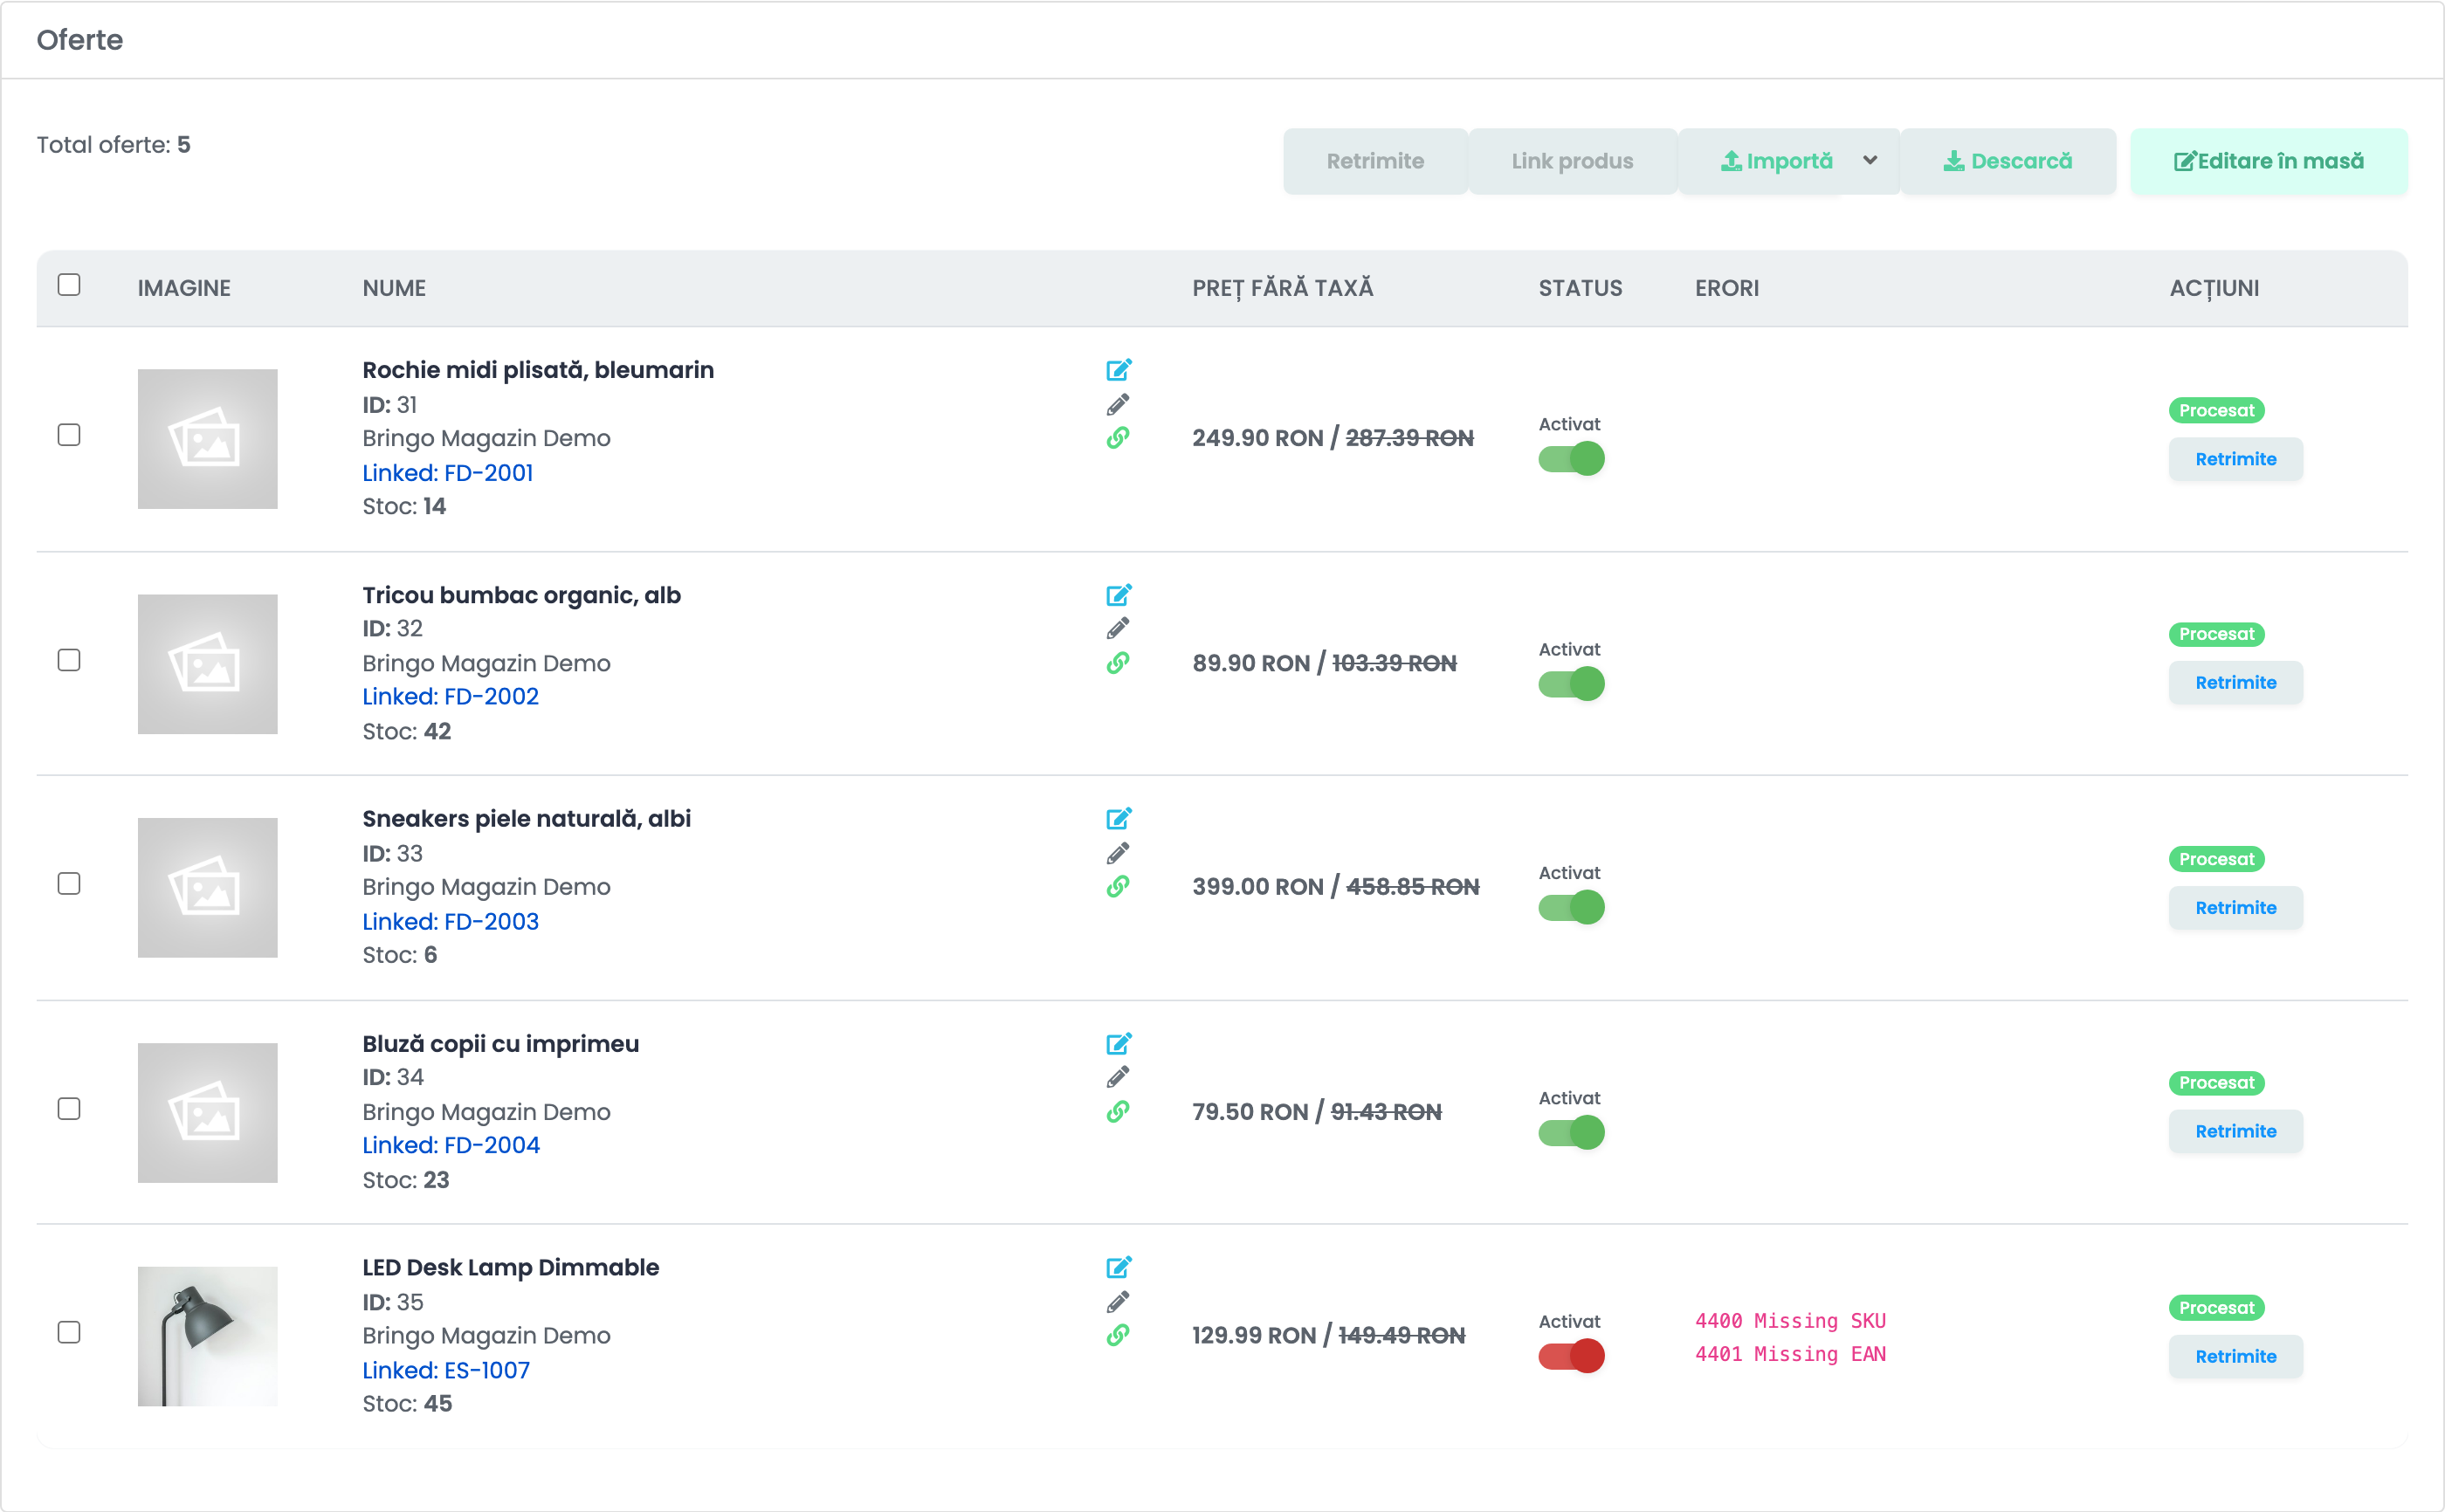This screenshot has height=1512, width=2445.
Task: Click the LED desk lamp thumbnail
Action: coord(208,1336)
